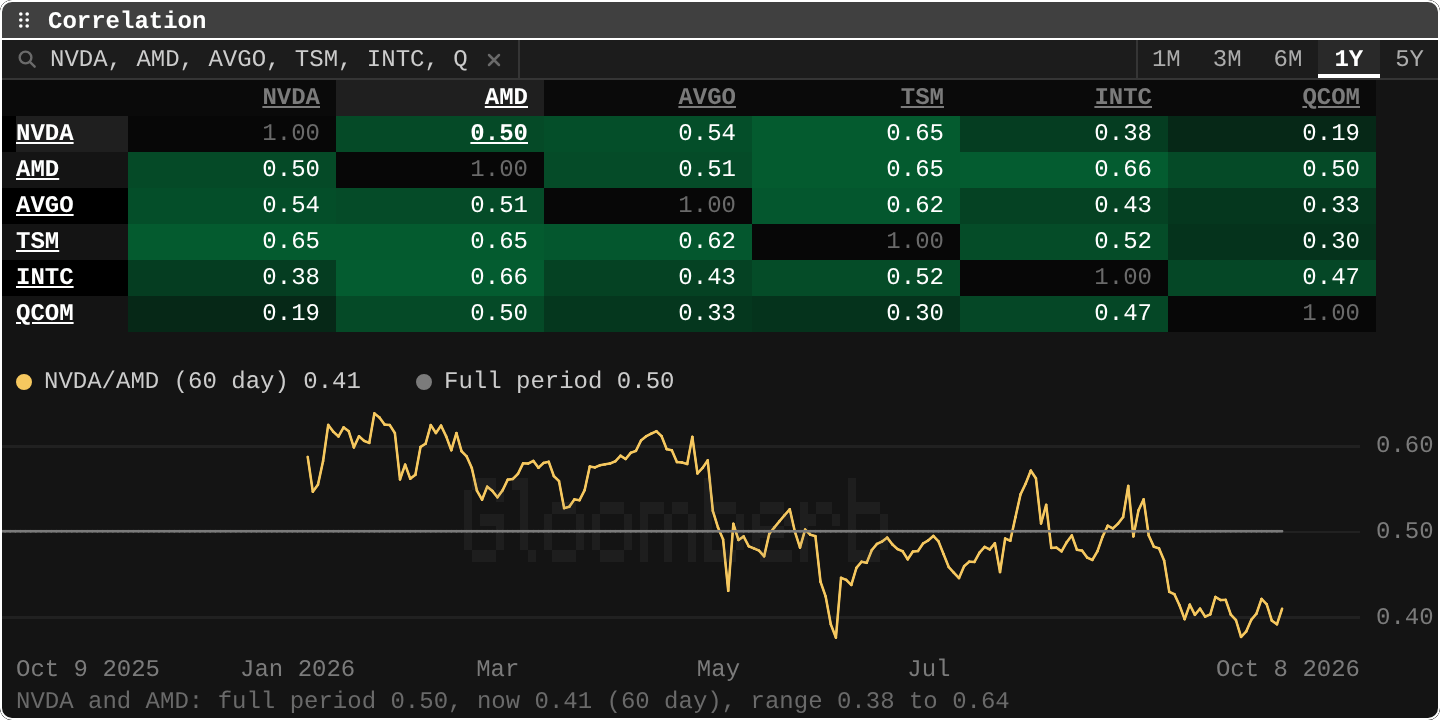Click the Oct 8 2026 date label
This screenshot has height=720, width=1440.
pyautogui.click(x=1288, y=669)
